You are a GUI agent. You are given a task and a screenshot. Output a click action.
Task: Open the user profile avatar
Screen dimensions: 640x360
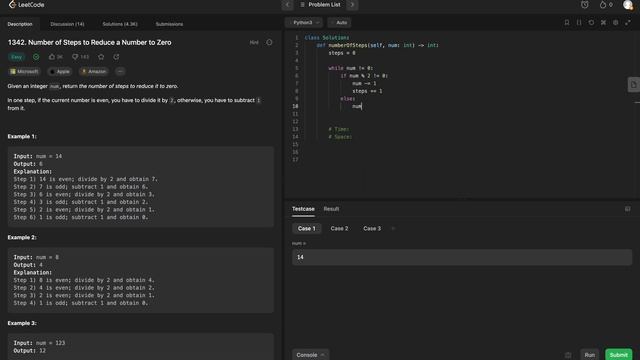(x=628, y=5)
